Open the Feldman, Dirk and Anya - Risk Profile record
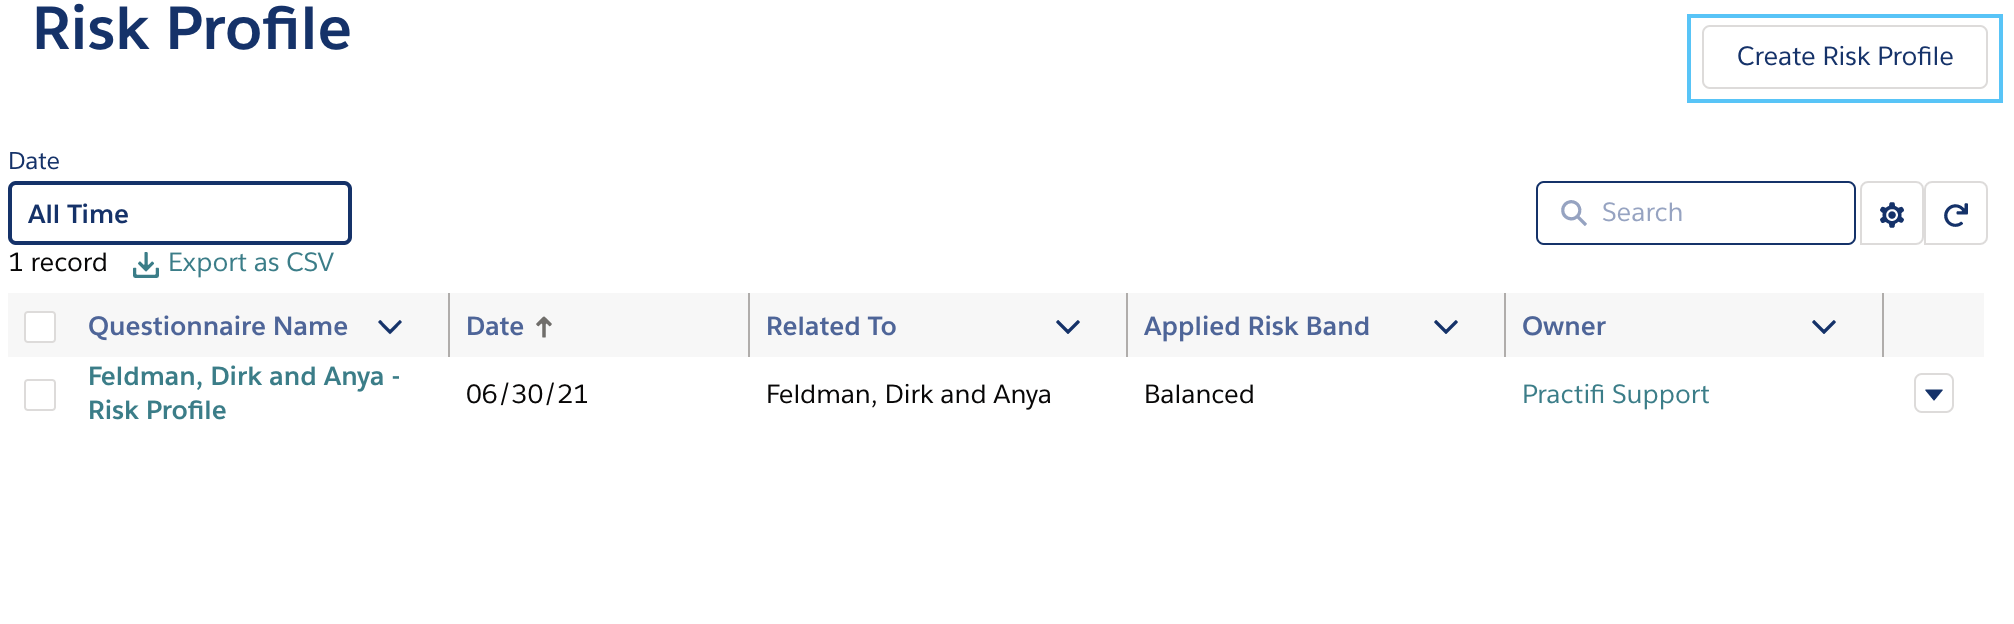Image resolution: width=2014 pixels, height=624 pixels. coord(244,393)
